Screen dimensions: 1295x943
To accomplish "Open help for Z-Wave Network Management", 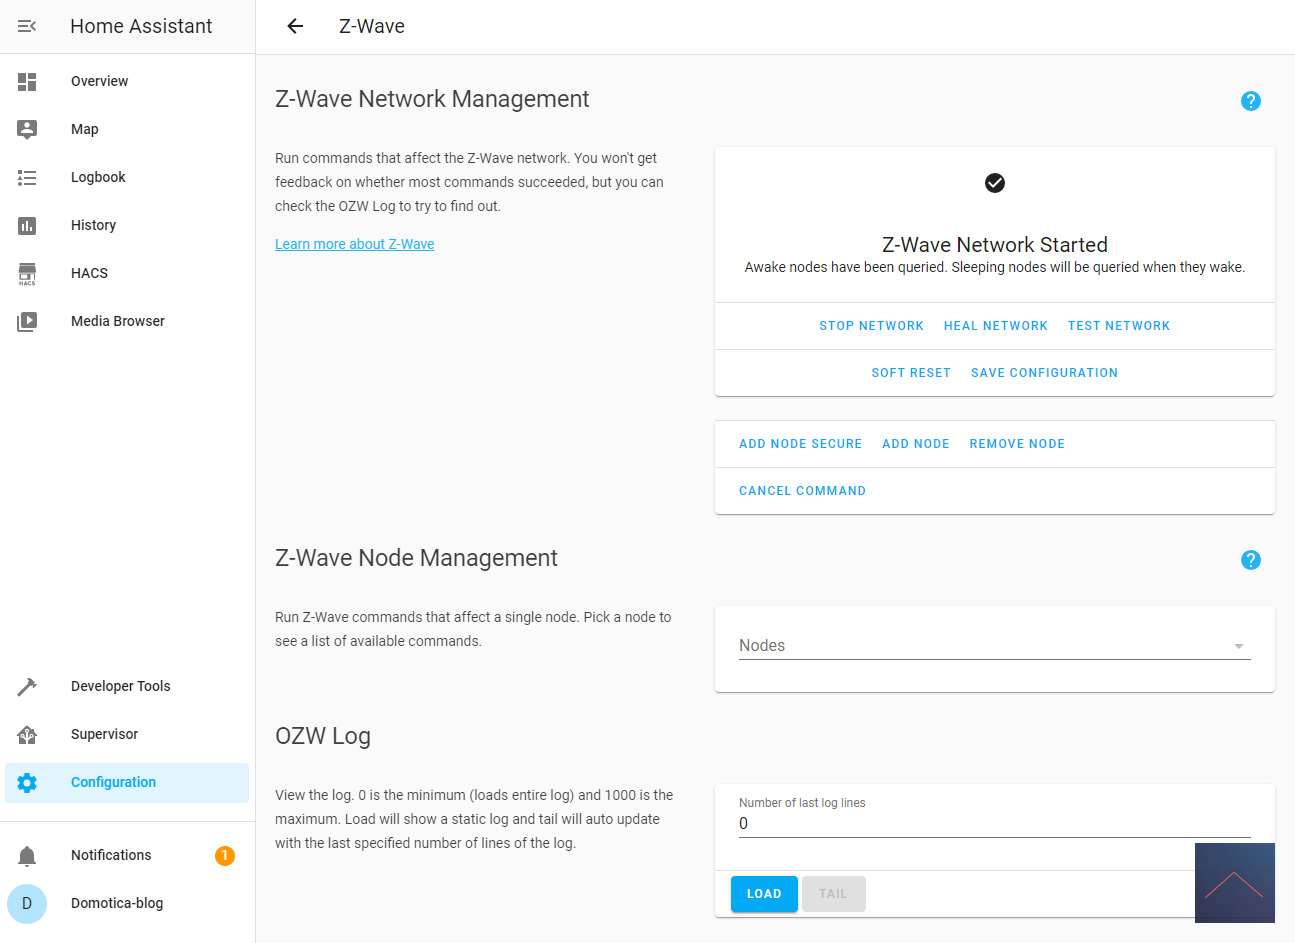I will tap(1250, 101).
